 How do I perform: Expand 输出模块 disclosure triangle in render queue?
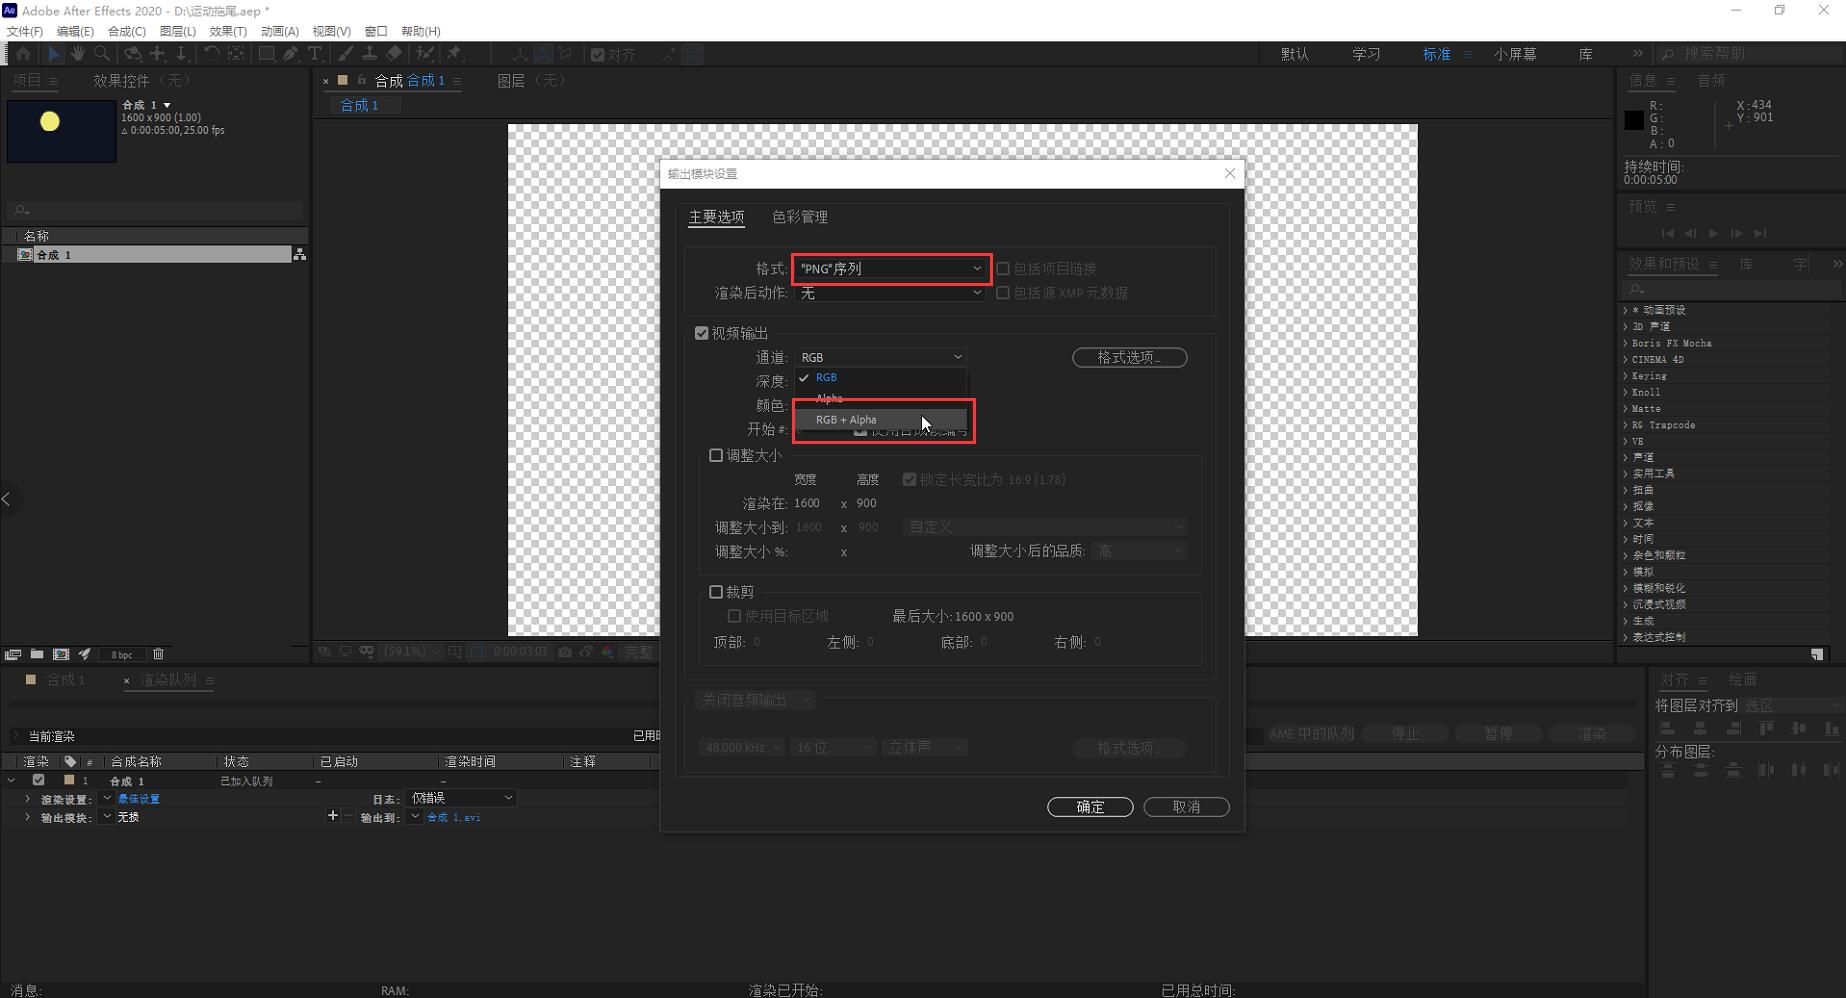tap(27, 817)
